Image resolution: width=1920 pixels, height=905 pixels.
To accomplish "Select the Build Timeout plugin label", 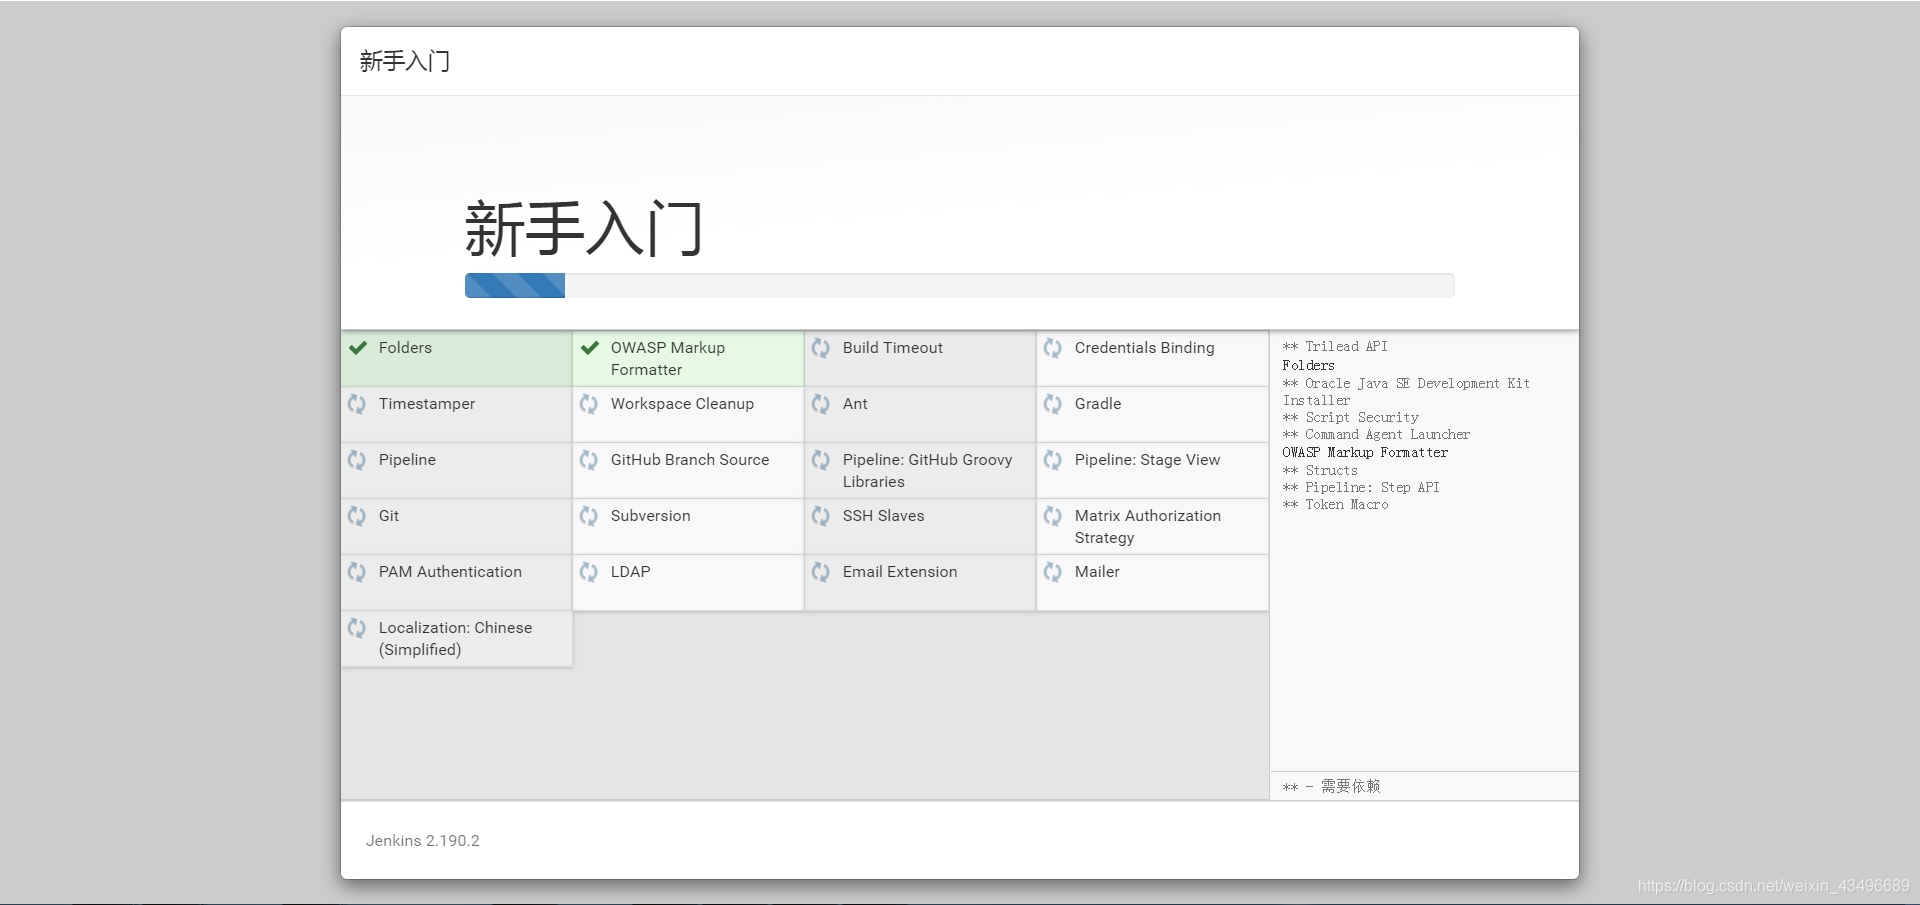I will click(x=893, y=348).
